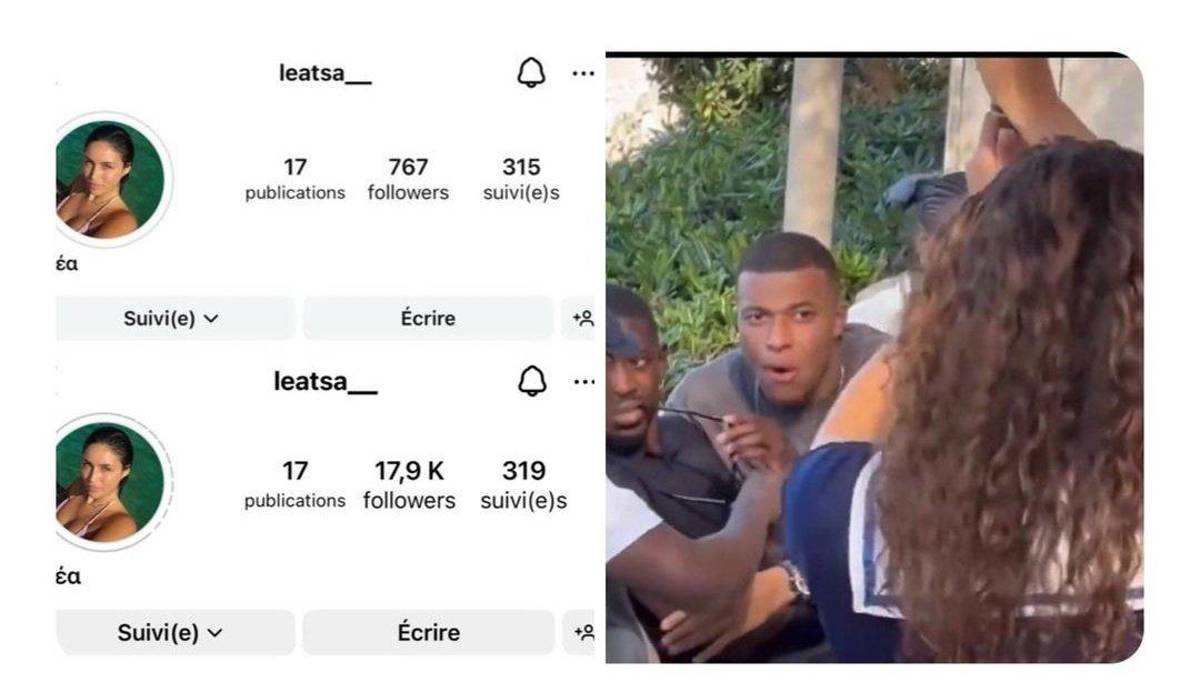Open the three-dot menu on the bottom profile
This screenshot has width=1200, height=682.
[584, 381]
